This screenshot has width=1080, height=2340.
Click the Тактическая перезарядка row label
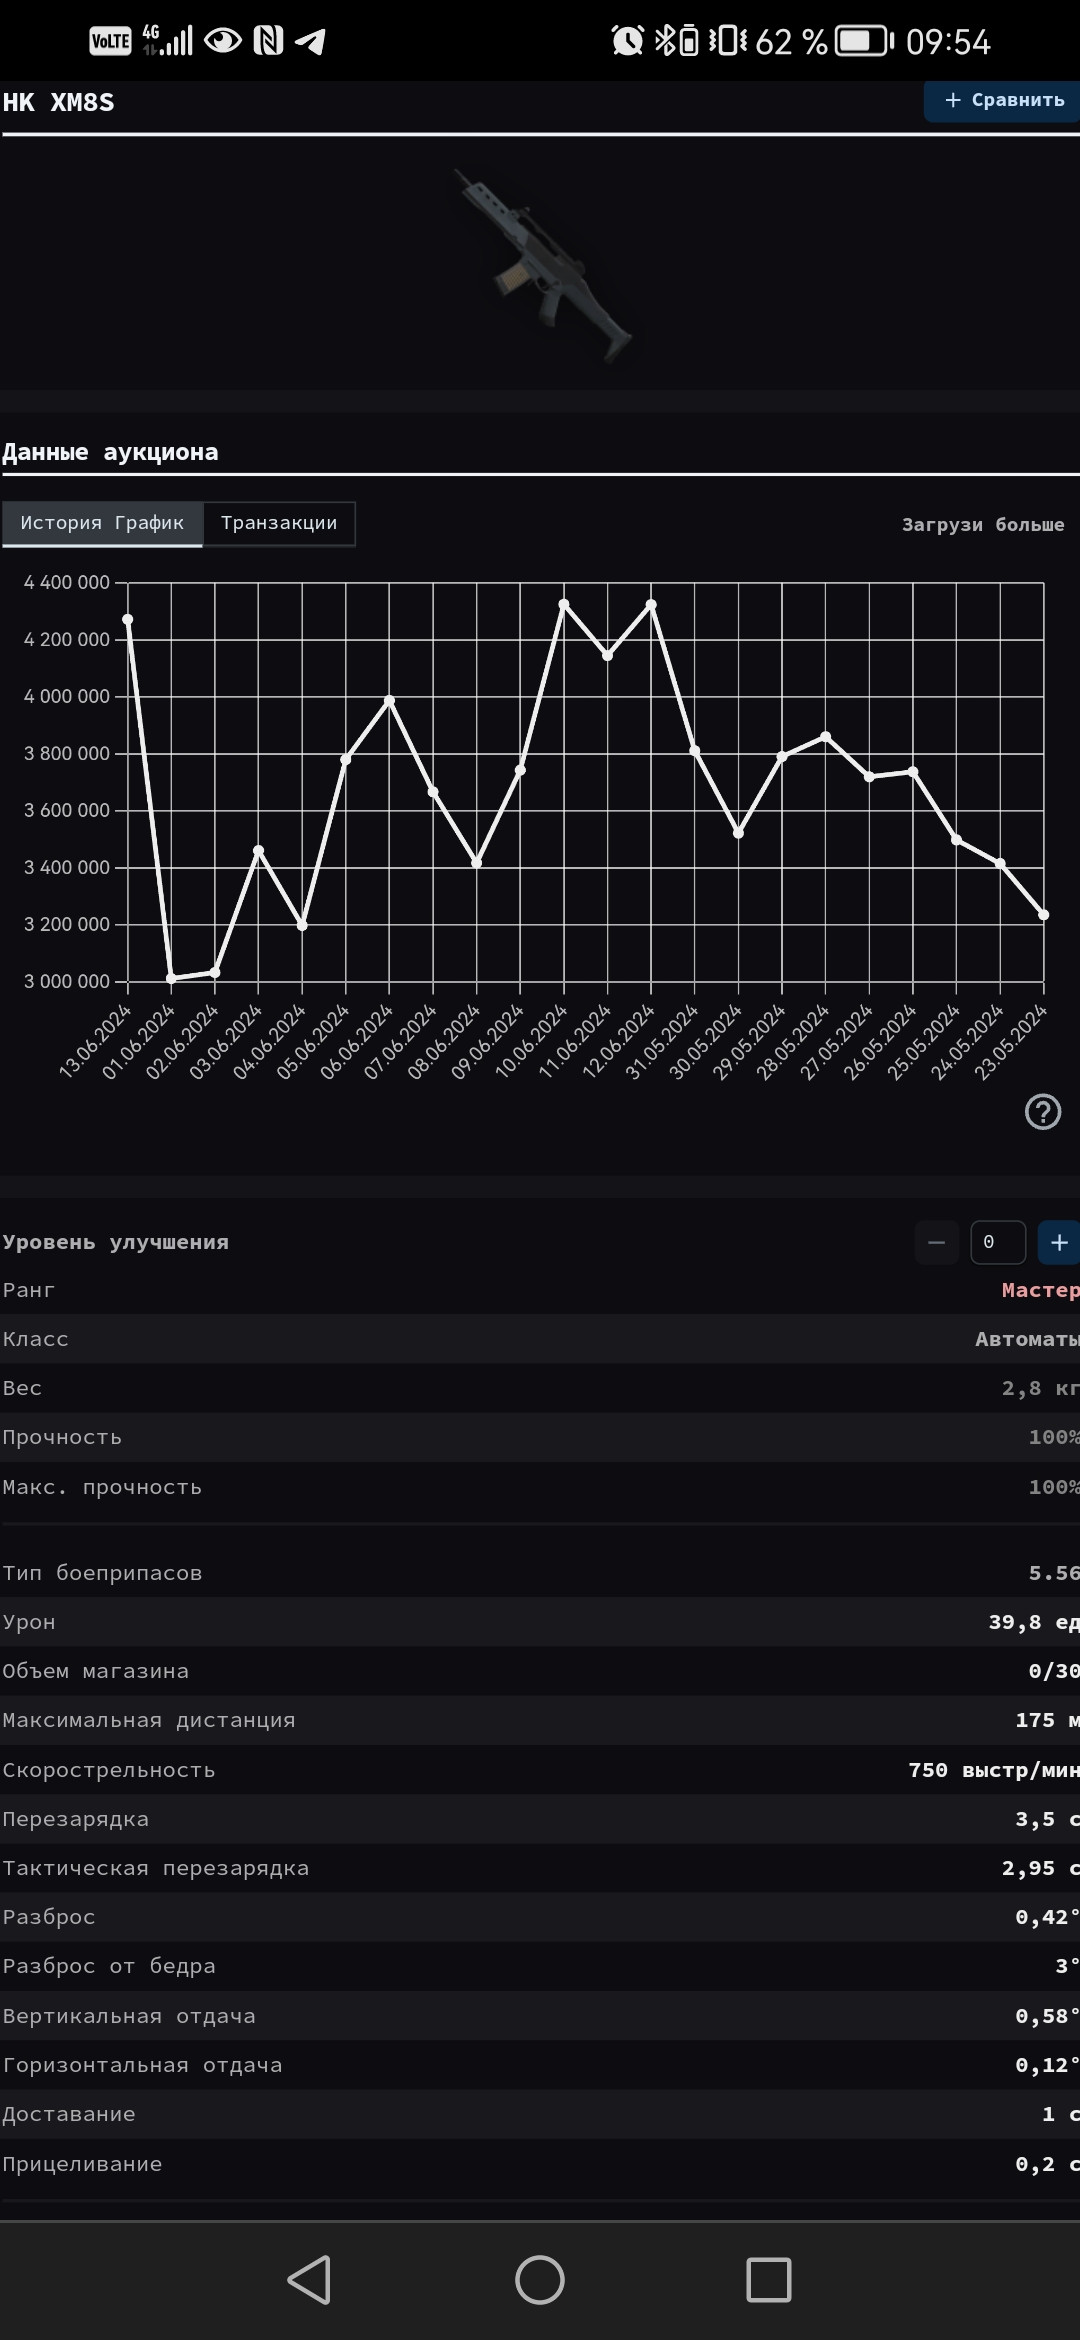pyautogui.click(x=156, y=1868)
